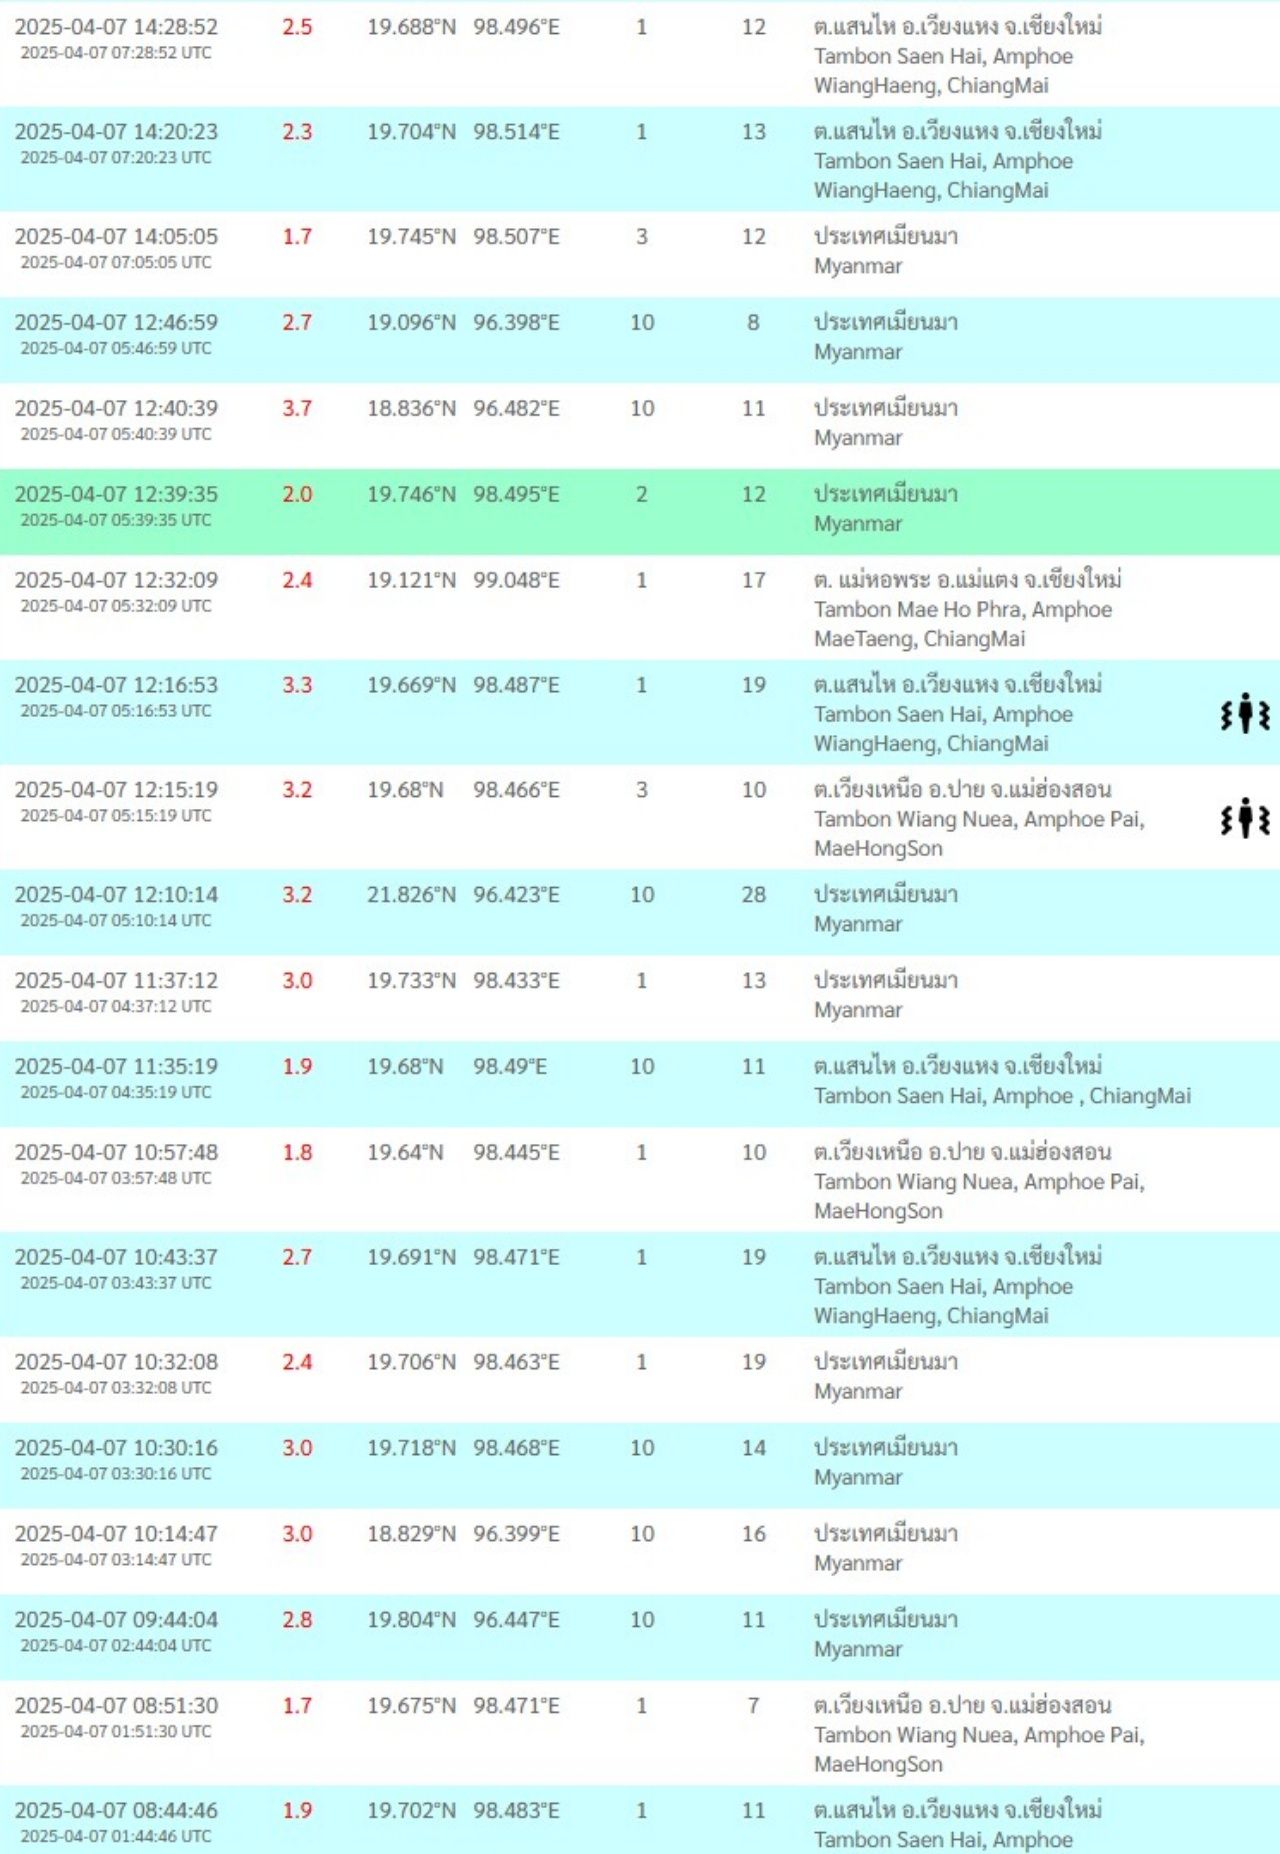Click the timestamp 2025-04-07 08:44:46

[x=116, y=1811]
